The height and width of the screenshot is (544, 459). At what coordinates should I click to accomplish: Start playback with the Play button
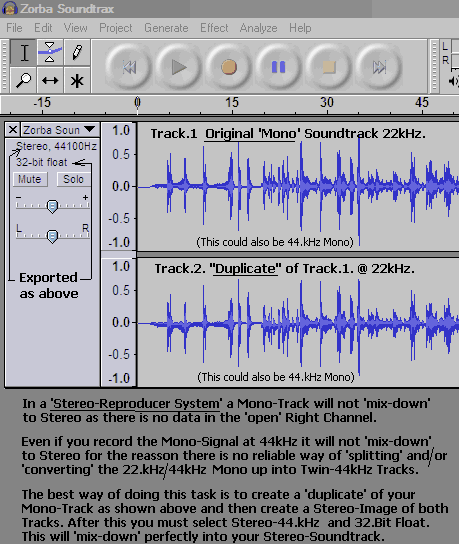coord(179,67)
